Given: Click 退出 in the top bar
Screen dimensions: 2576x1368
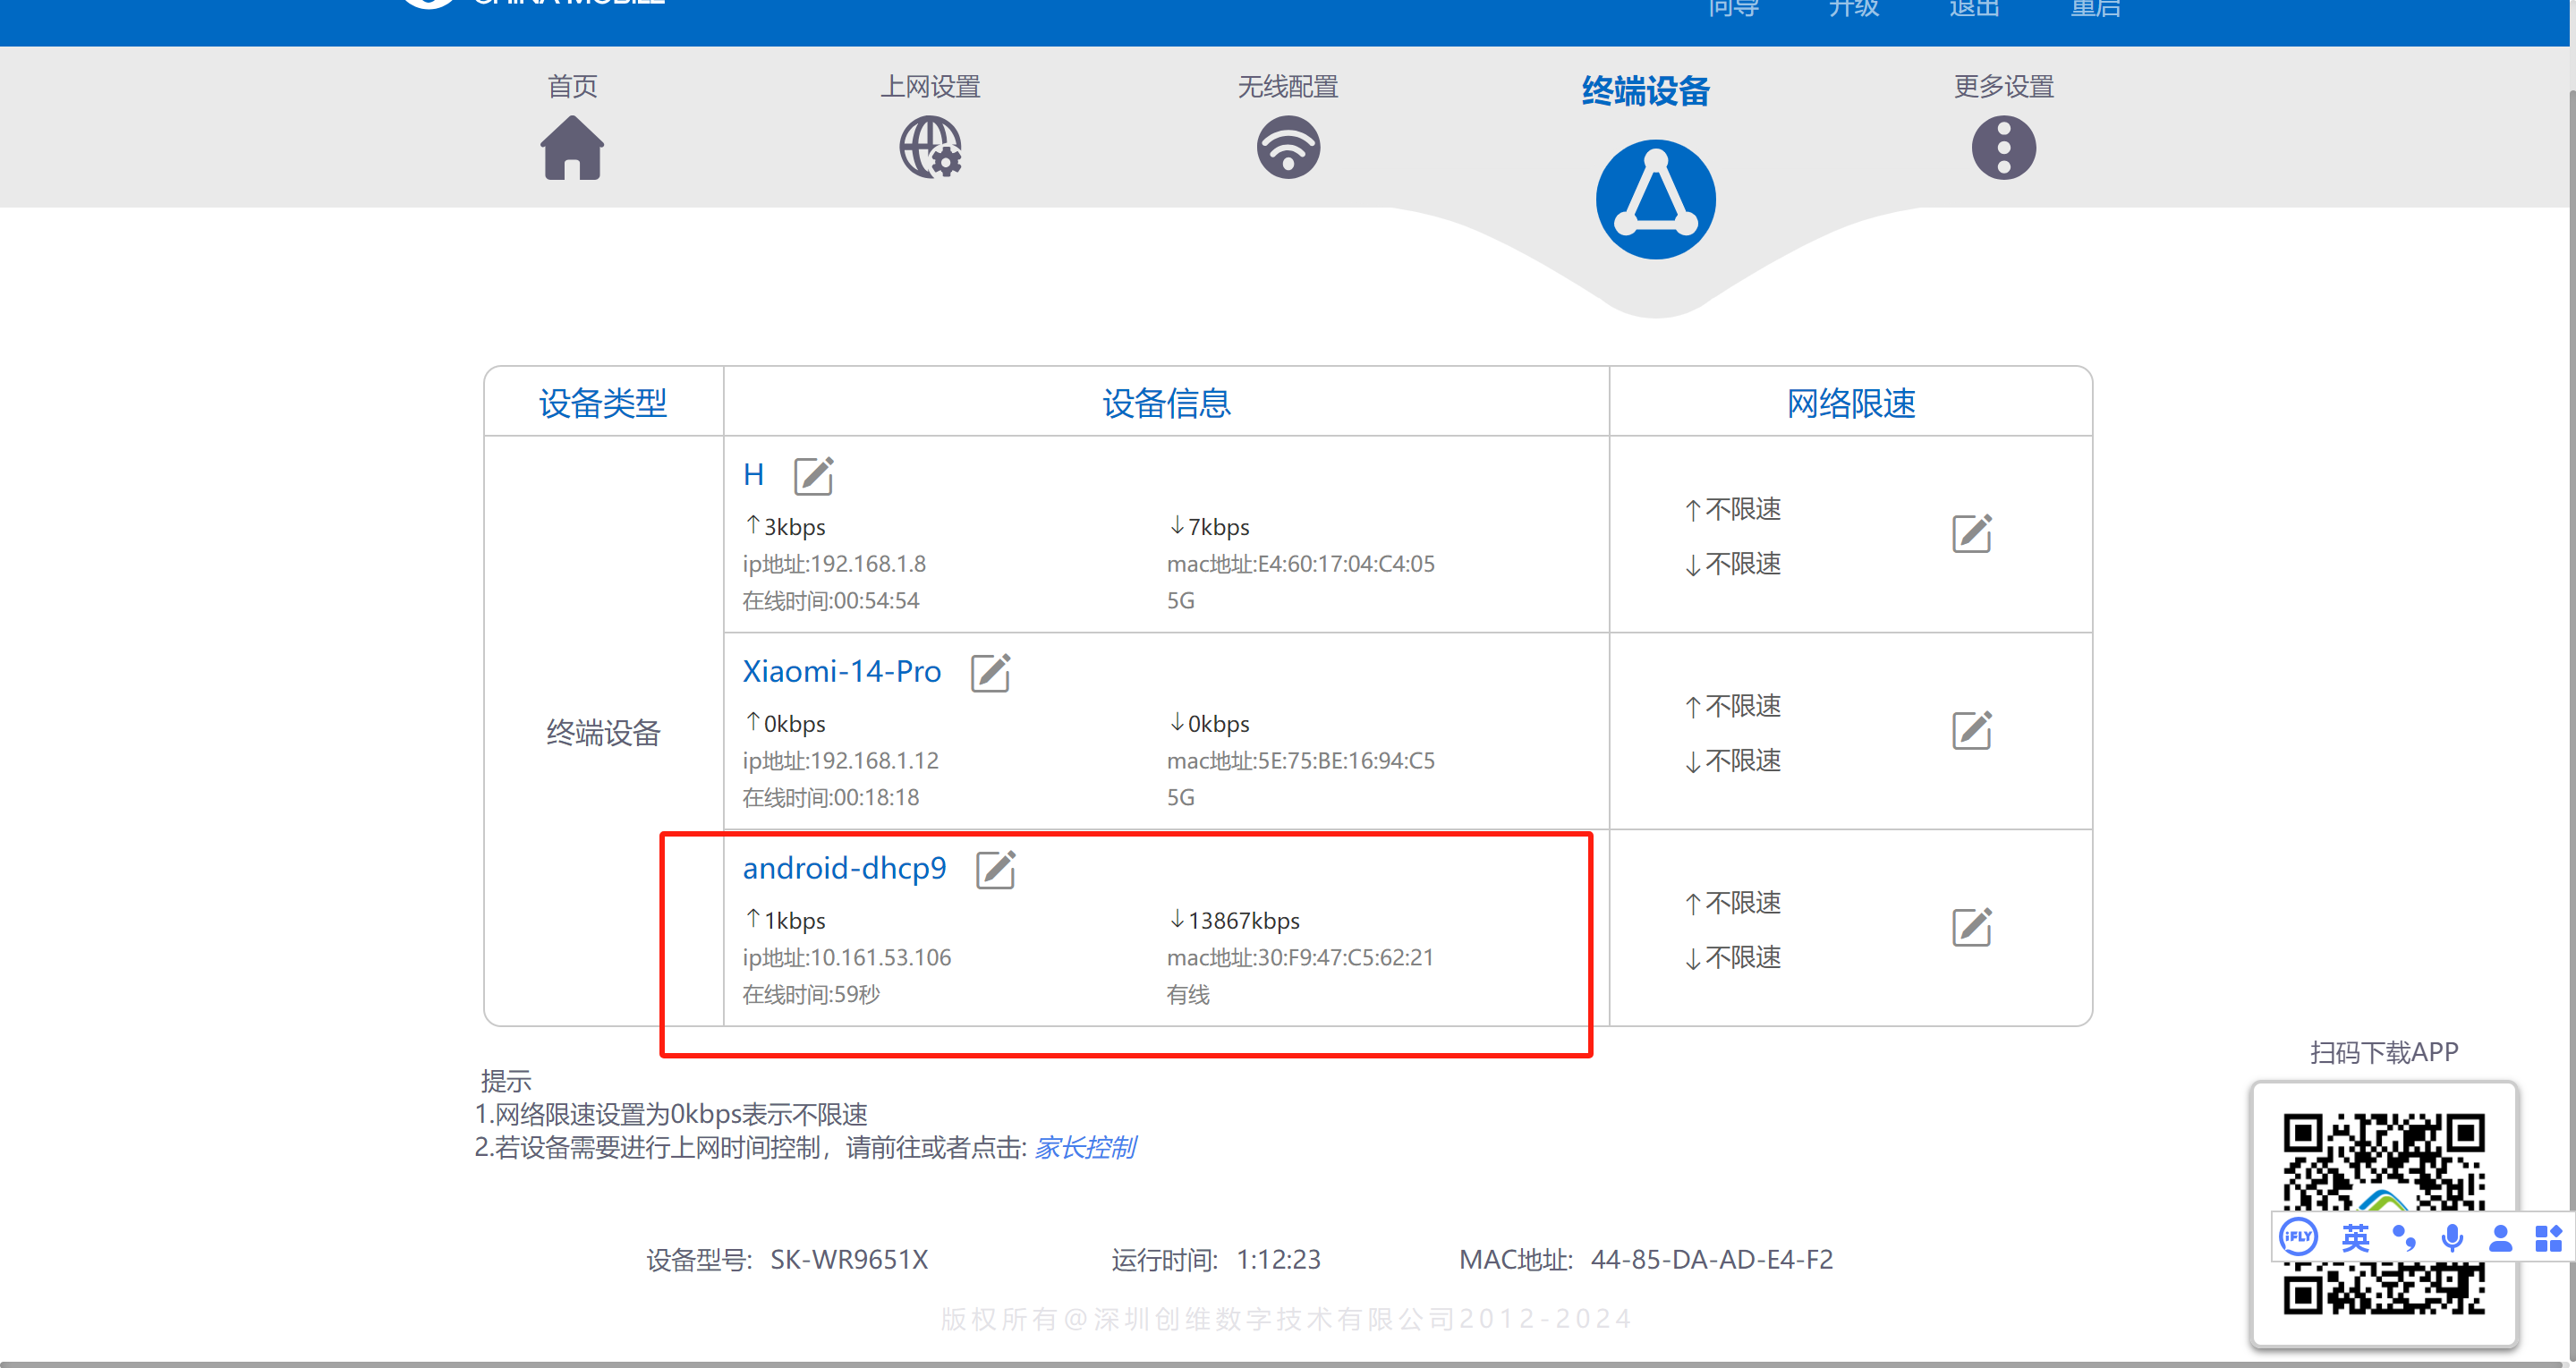Looking at the screenshot, I should pos(1974,8).
